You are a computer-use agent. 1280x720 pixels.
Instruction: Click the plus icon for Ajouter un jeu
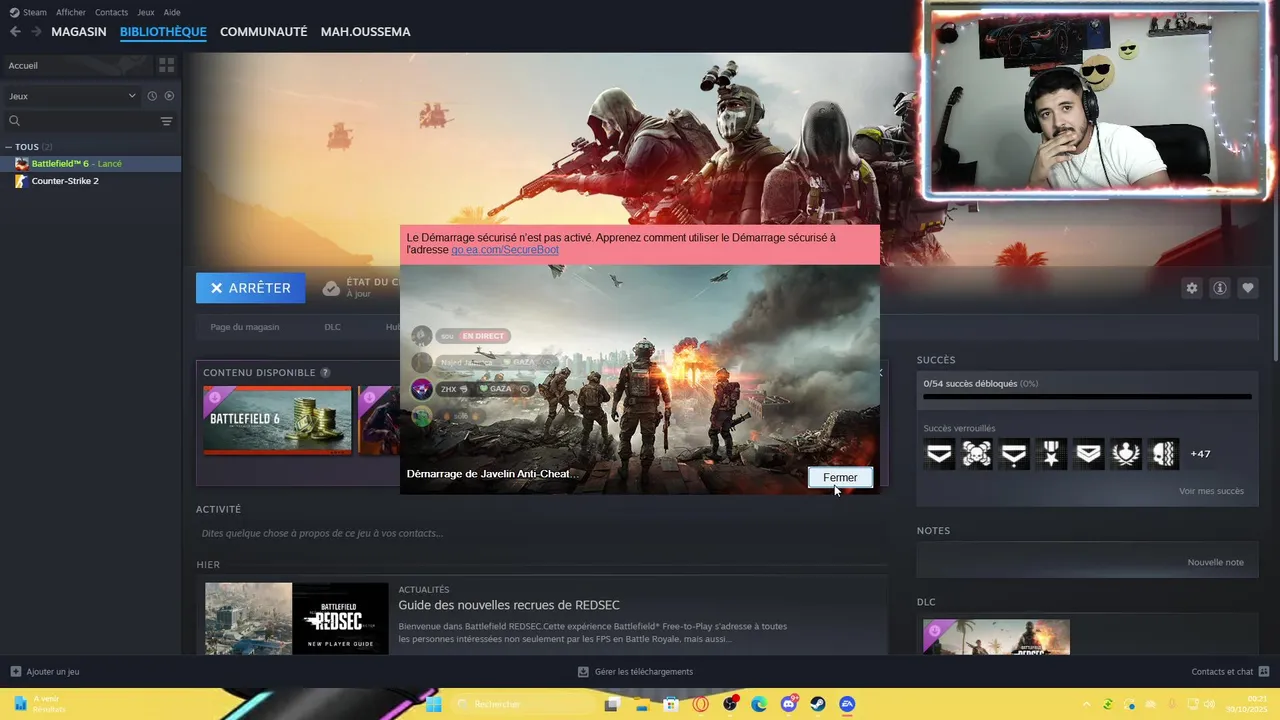click(x=16, y=672)
